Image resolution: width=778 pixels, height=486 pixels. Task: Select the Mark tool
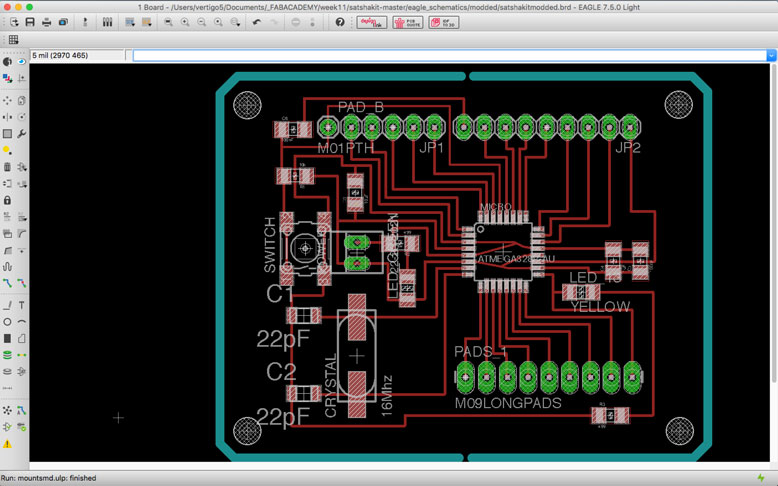(x=21, y=78)
